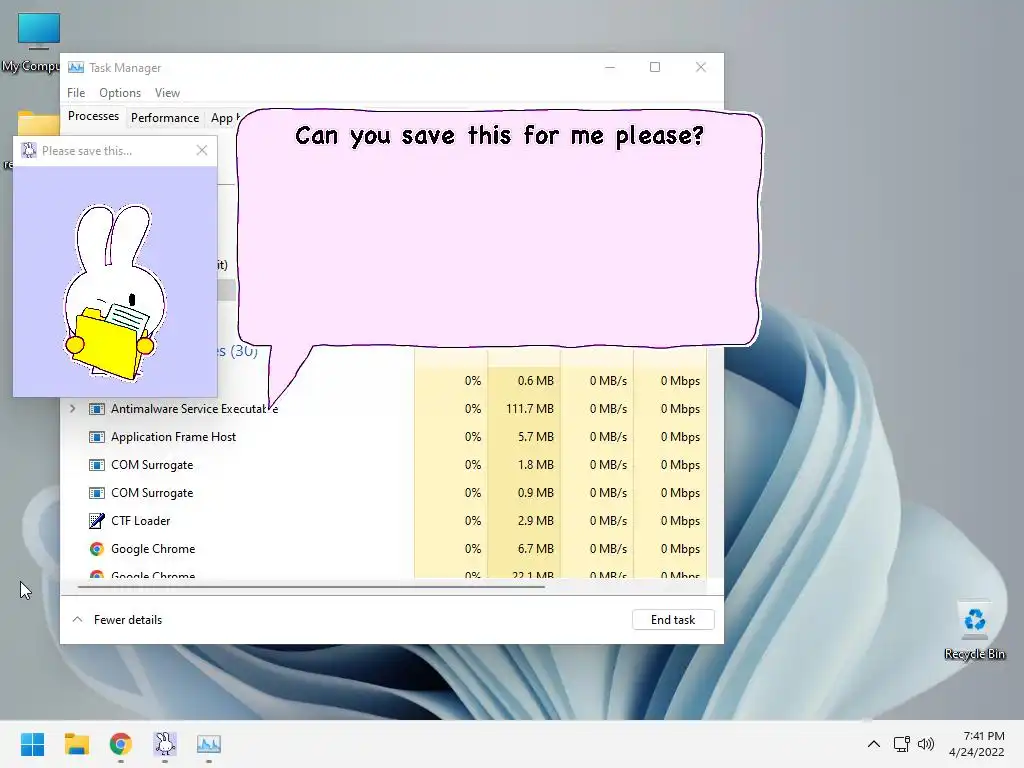Collapse to Fewer details view

(117, 620)
